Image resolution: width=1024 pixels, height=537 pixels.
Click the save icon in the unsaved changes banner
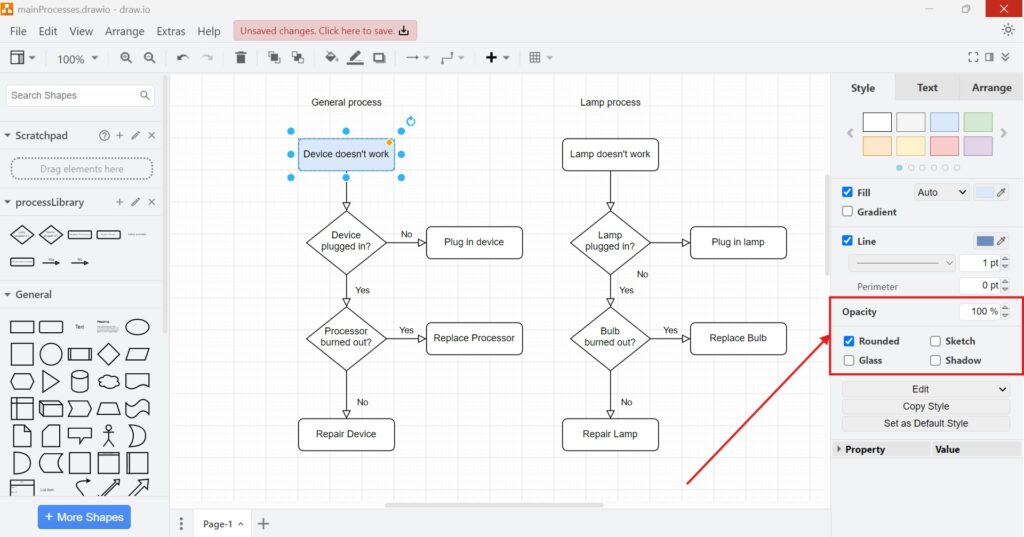[x=404, y=31]
